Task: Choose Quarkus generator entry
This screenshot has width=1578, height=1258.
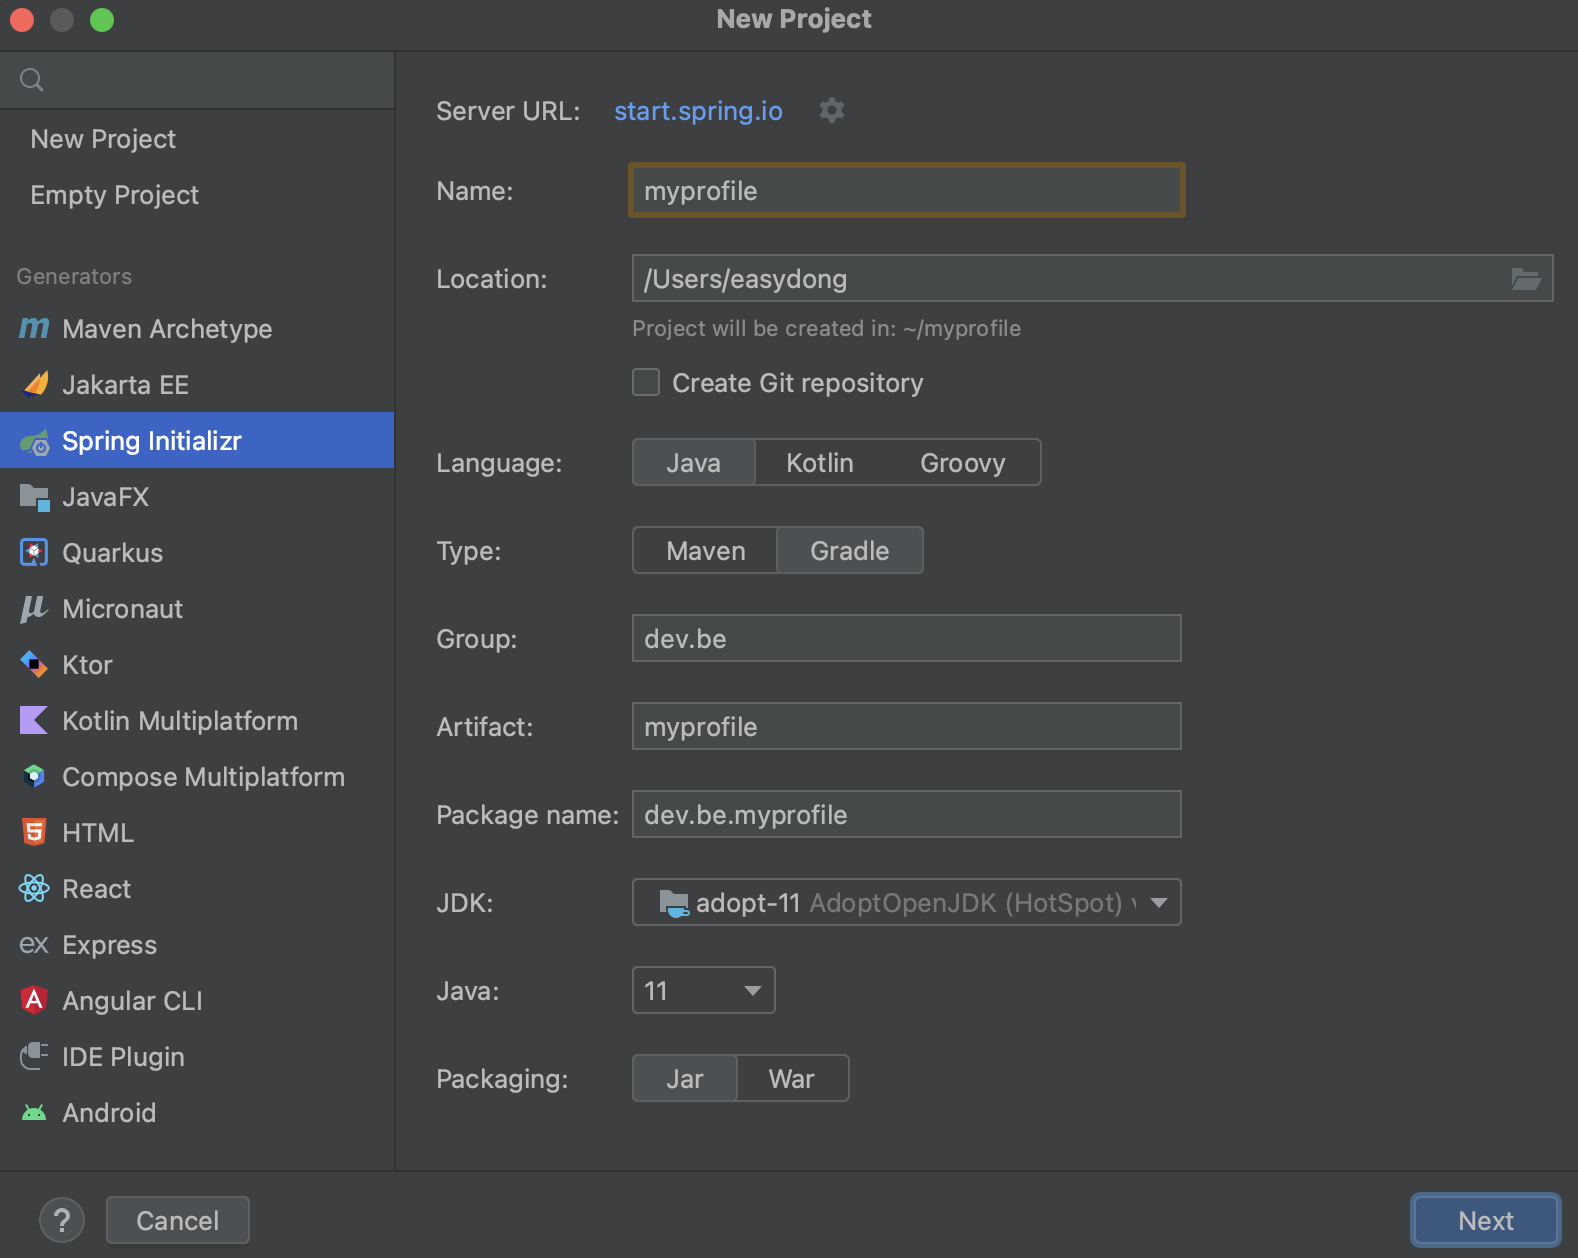Action: pos(197,553)
